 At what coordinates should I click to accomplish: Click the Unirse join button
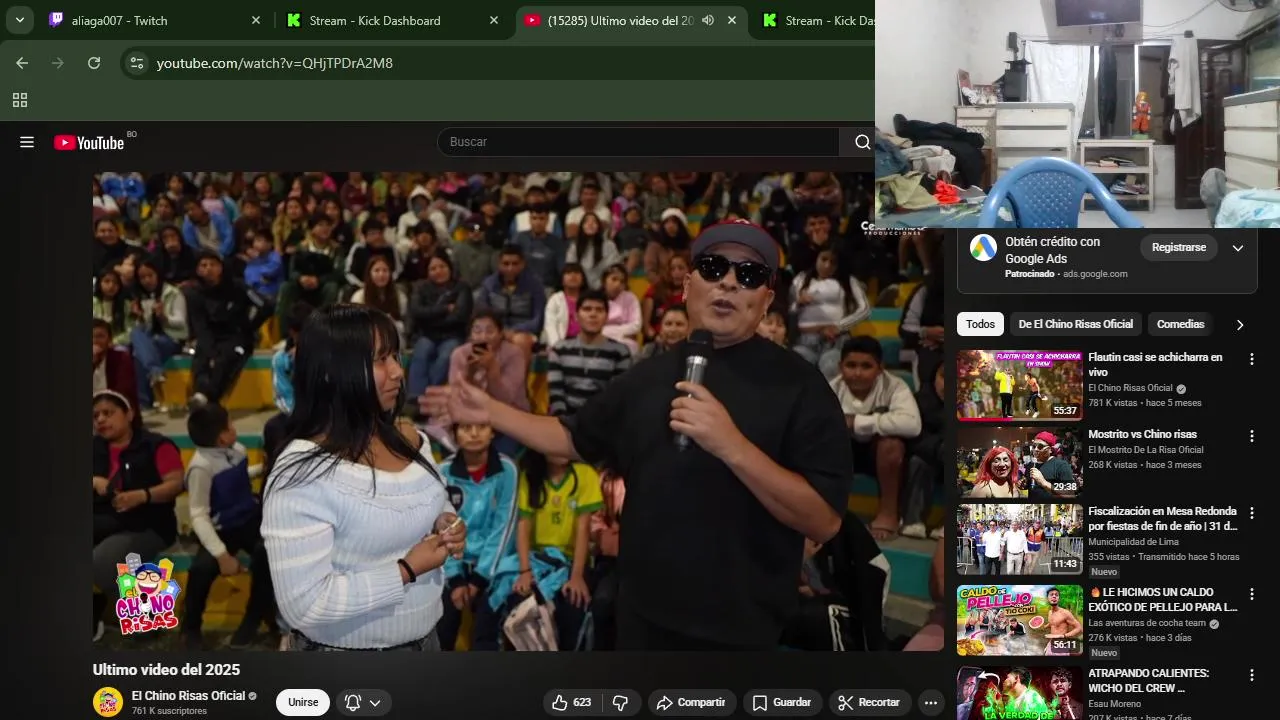[x=303, y=702]
